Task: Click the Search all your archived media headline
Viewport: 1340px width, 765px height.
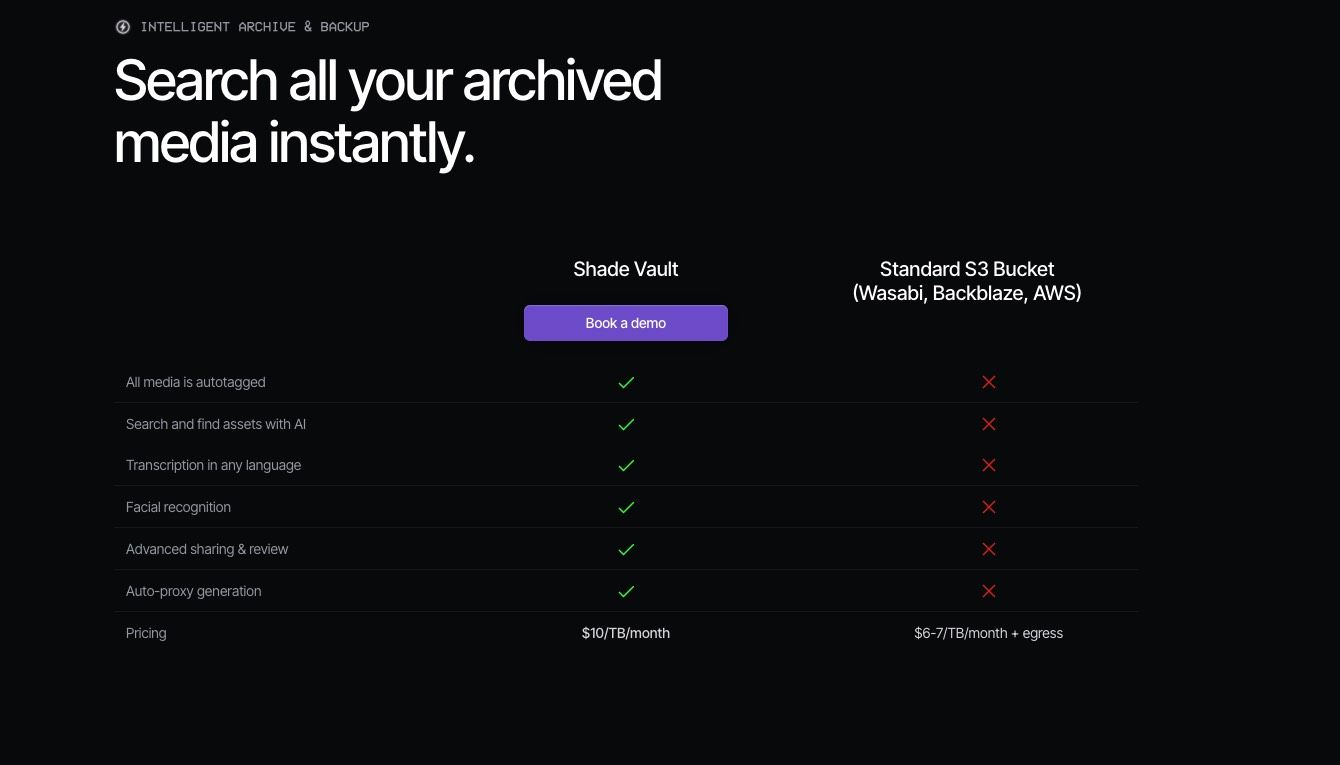Action: pyautogui.click(x=388, y=111)
